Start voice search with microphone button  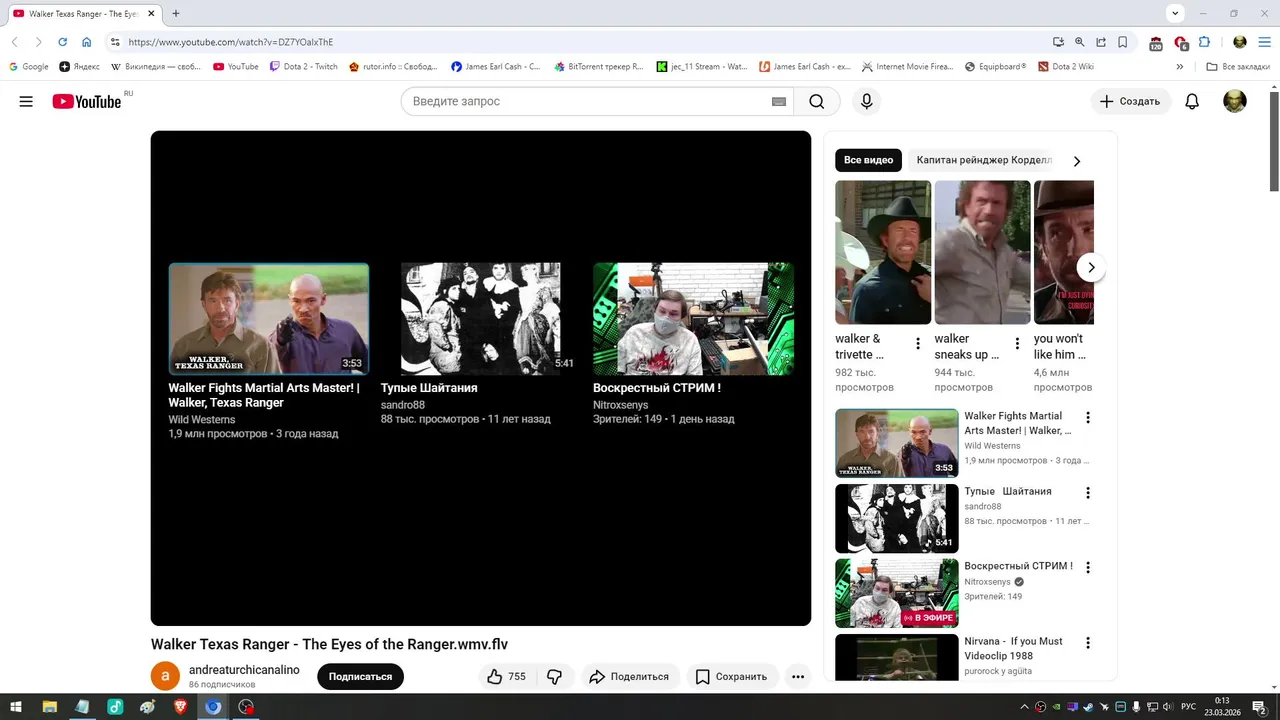click(x=867, y=101)
